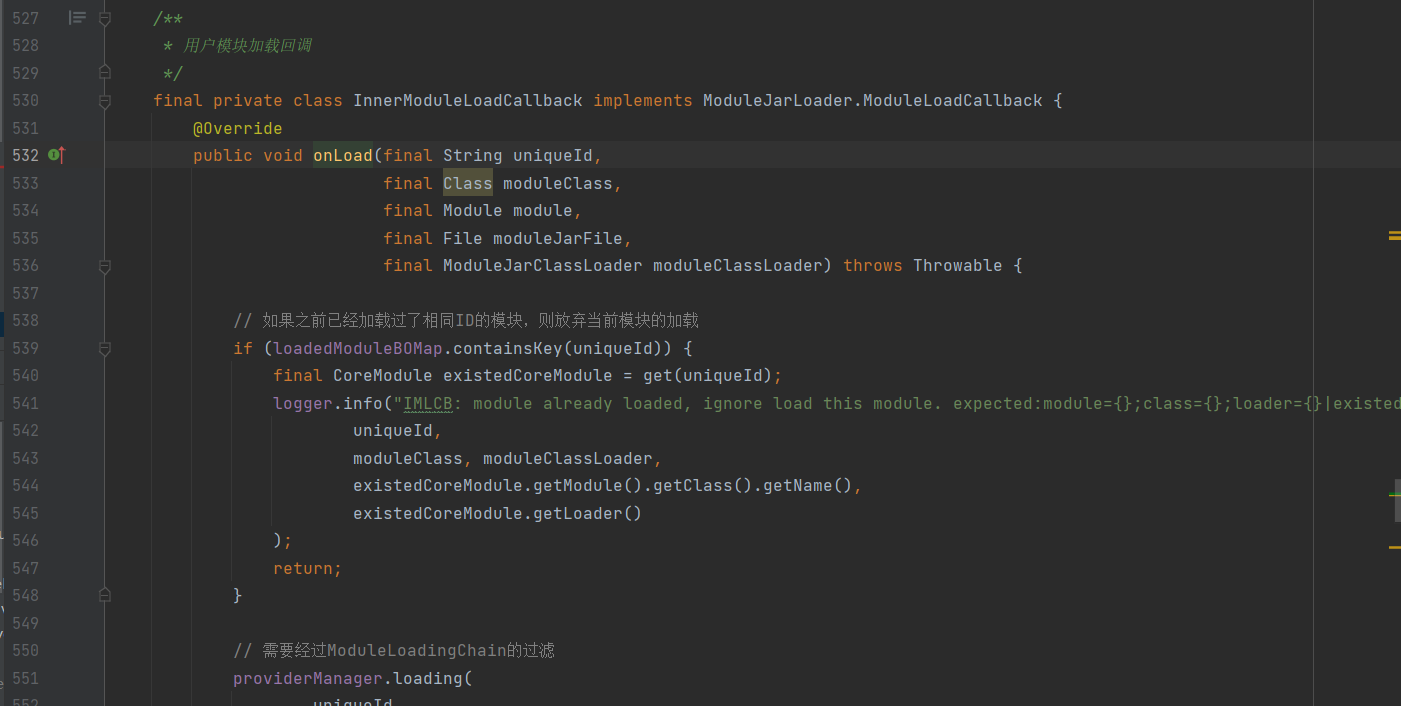The height and width of the screenshot is (706, 1401).
Task: Click the providerManager identifier on line 551
Action: pyautogui.click(x=308, y=678)
